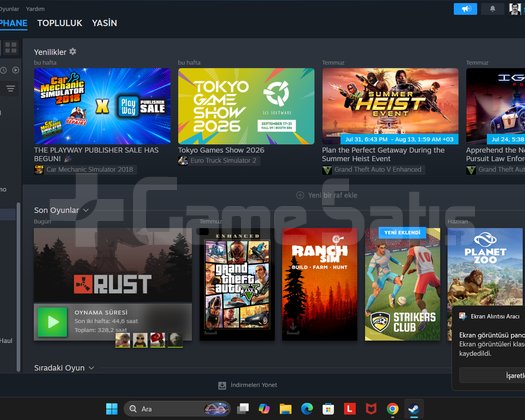The width and height of the screenshot is (525, 420).
Task: Click Car Mechanic Simulator 2018 game icon
Action: [39, 169]
